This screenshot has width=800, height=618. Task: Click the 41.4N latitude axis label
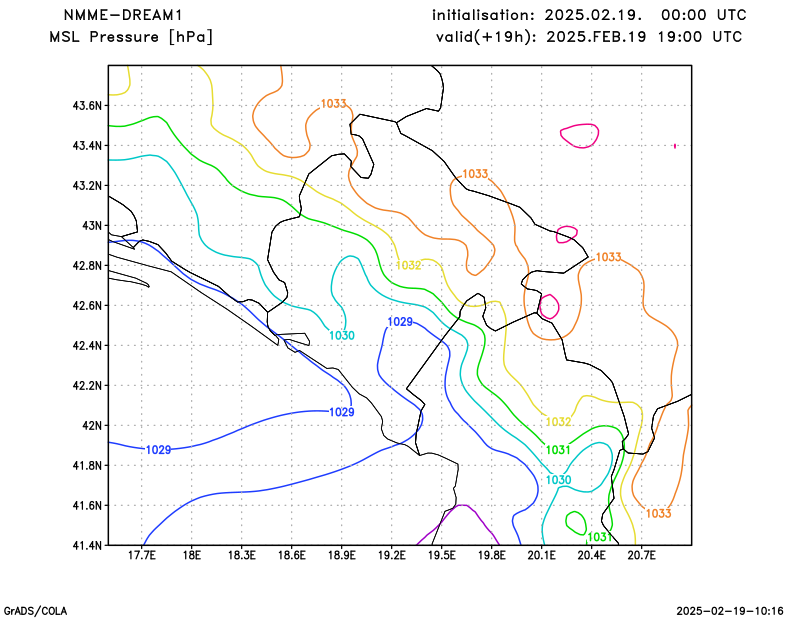87,545
